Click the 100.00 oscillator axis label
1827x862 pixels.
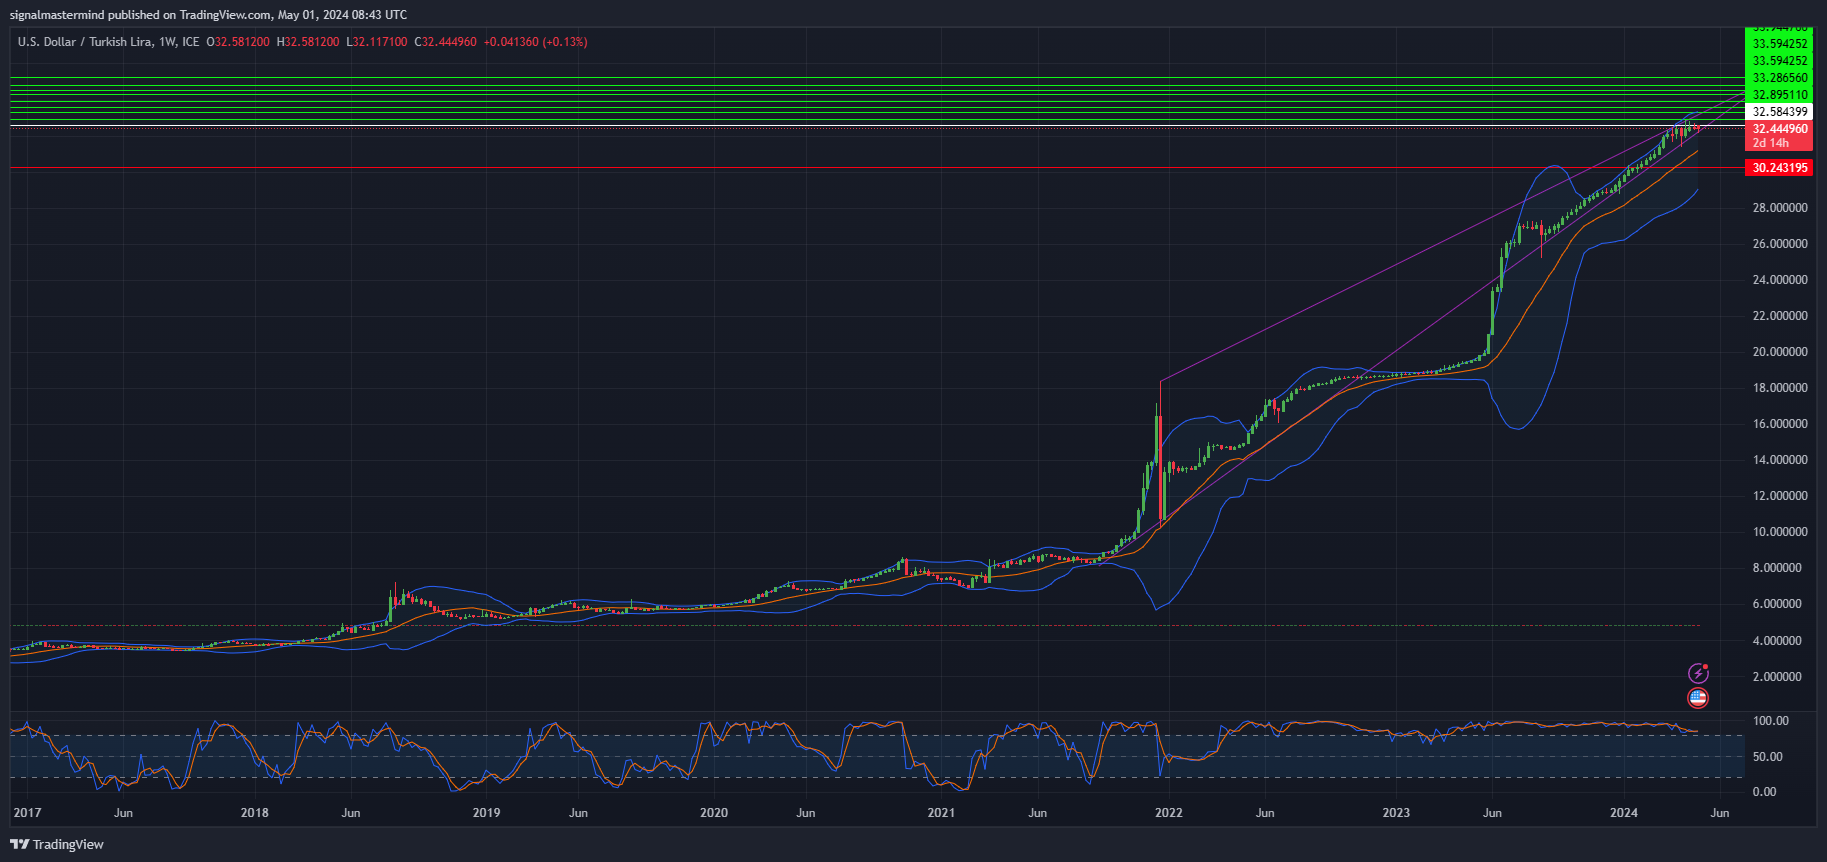tap(1771, 721)
